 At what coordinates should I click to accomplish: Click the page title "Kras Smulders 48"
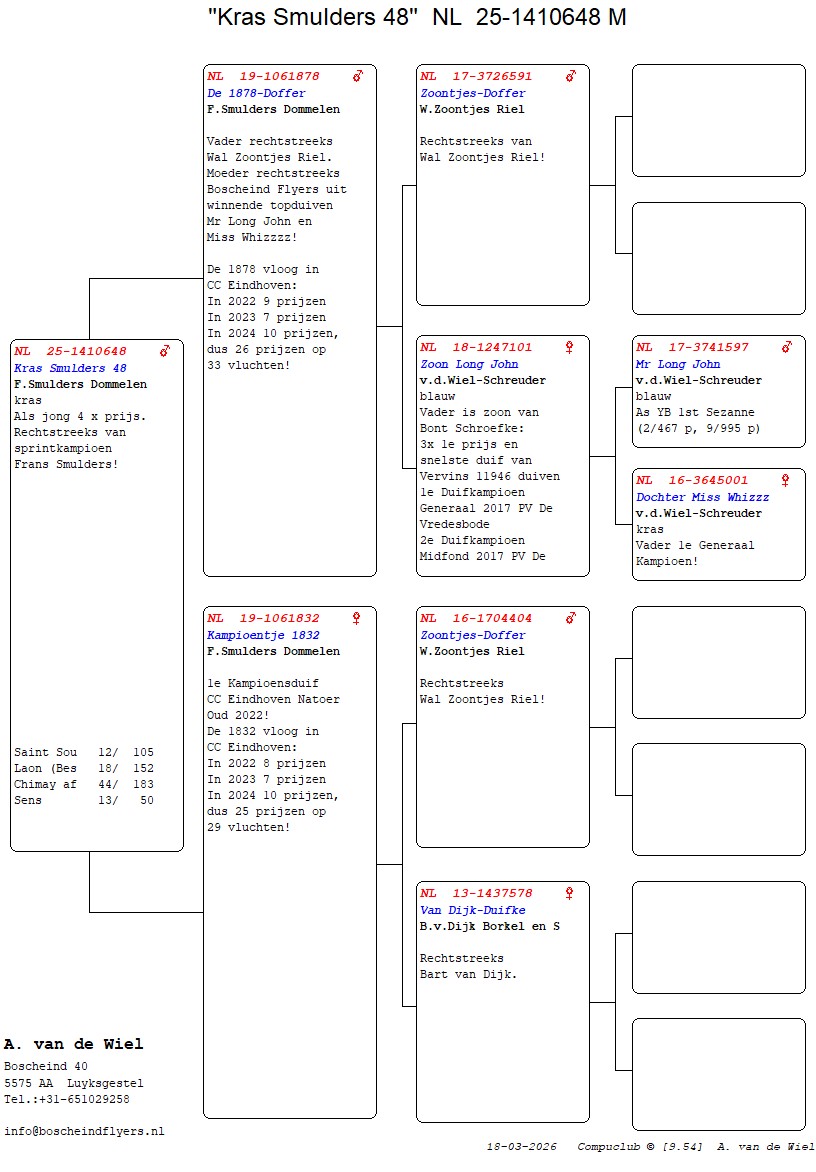coord(312,17)
